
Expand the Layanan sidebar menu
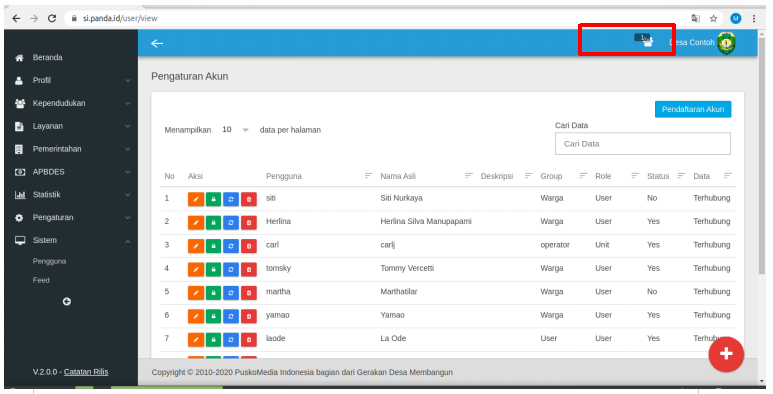point(72,126)
